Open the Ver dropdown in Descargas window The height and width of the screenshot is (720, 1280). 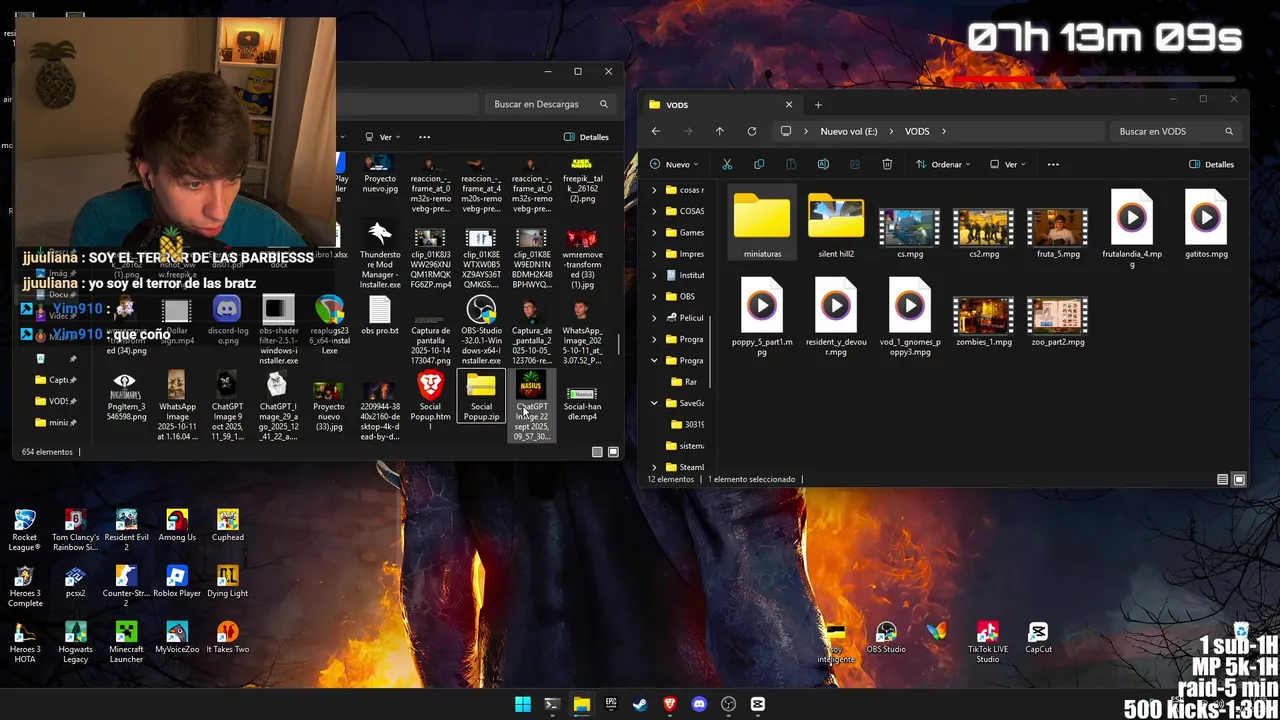click(x=382, y=137)
